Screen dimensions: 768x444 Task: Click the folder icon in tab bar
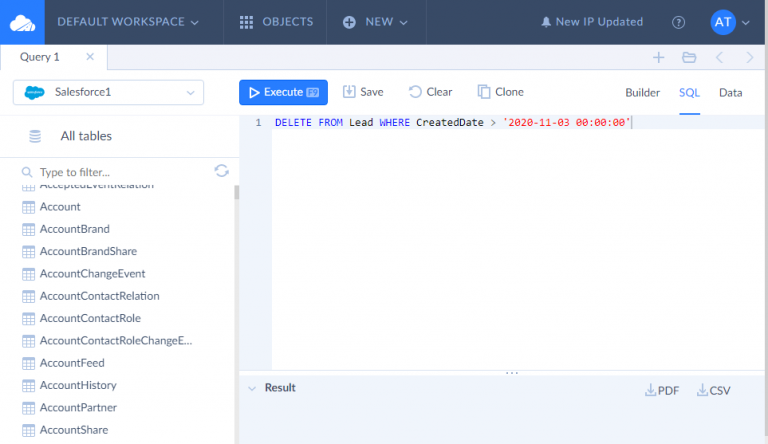[x=689, y=58]
